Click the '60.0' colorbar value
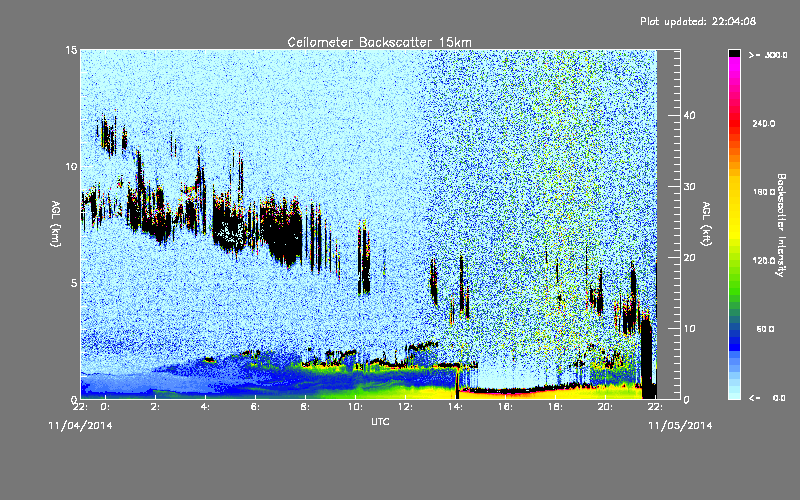This screenshot has width=800, height=500. pos(765,329)
